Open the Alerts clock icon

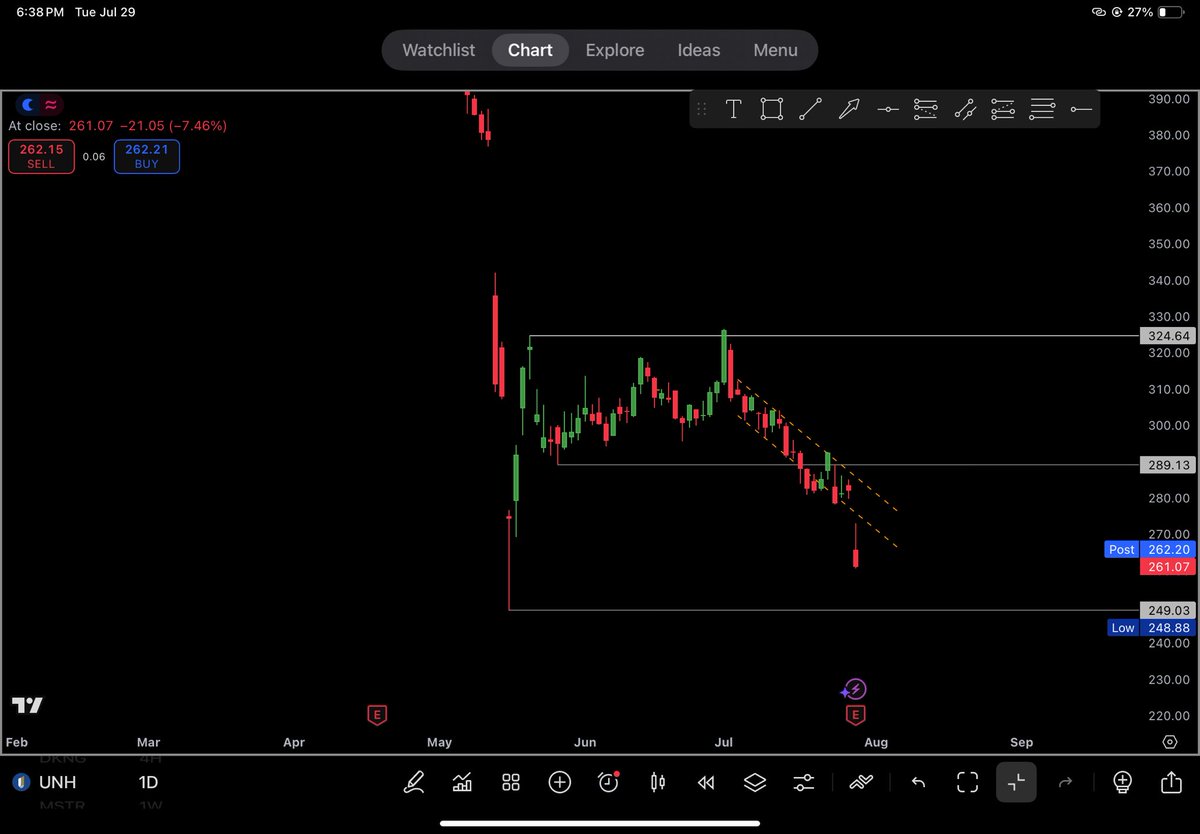click(x=609, y=782)
